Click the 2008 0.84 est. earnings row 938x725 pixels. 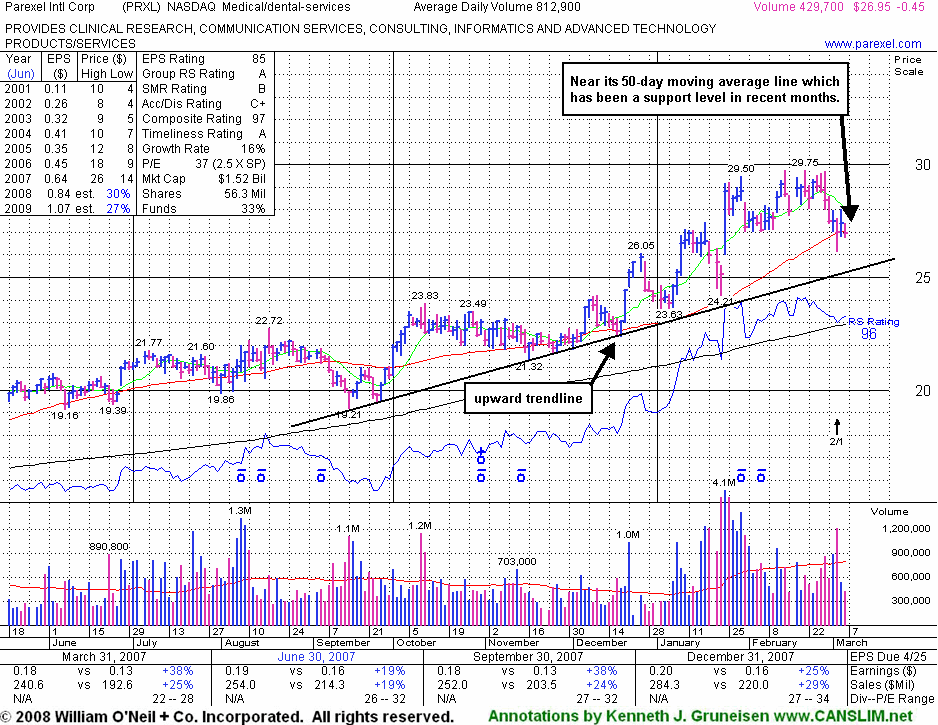67,193
